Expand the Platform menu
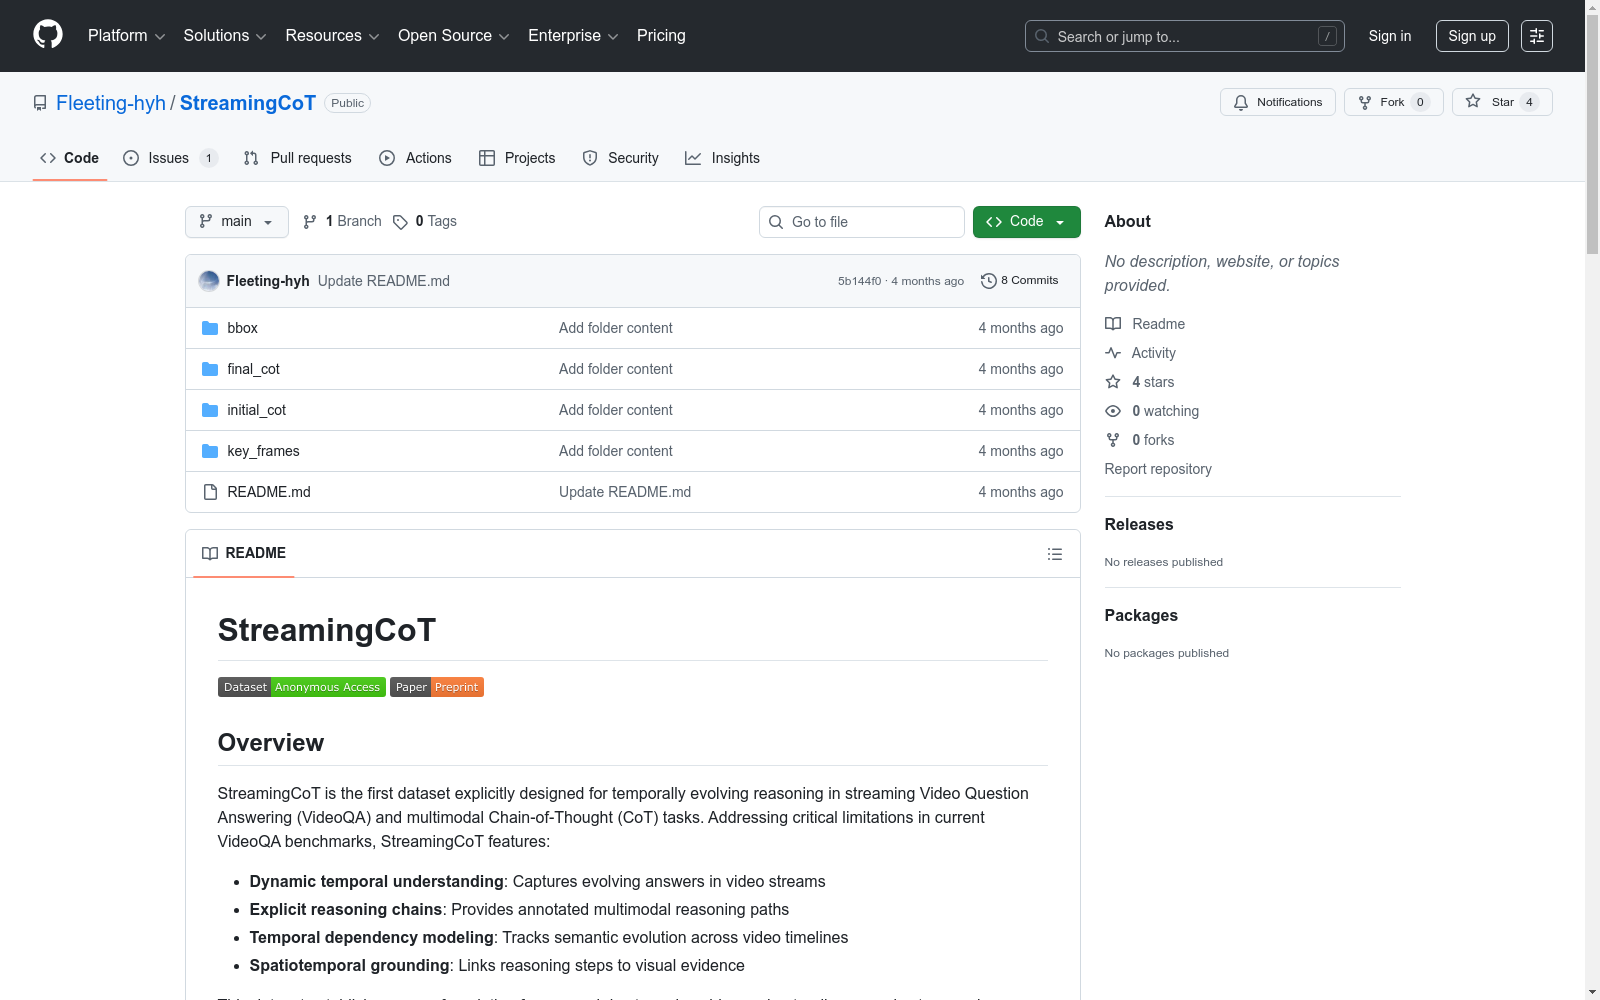1600x1000 pixels. coord(127,36)
